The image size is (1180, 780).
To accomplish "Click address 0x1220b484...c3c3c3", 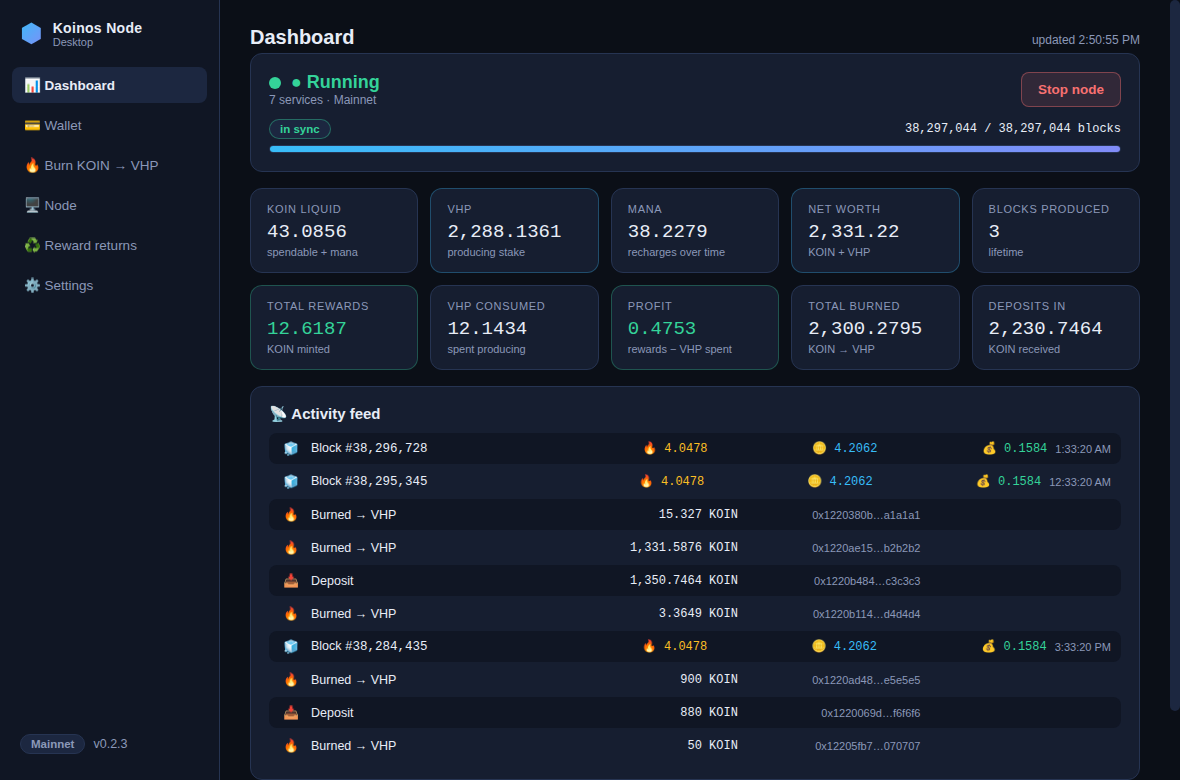I will pos(867,581).
